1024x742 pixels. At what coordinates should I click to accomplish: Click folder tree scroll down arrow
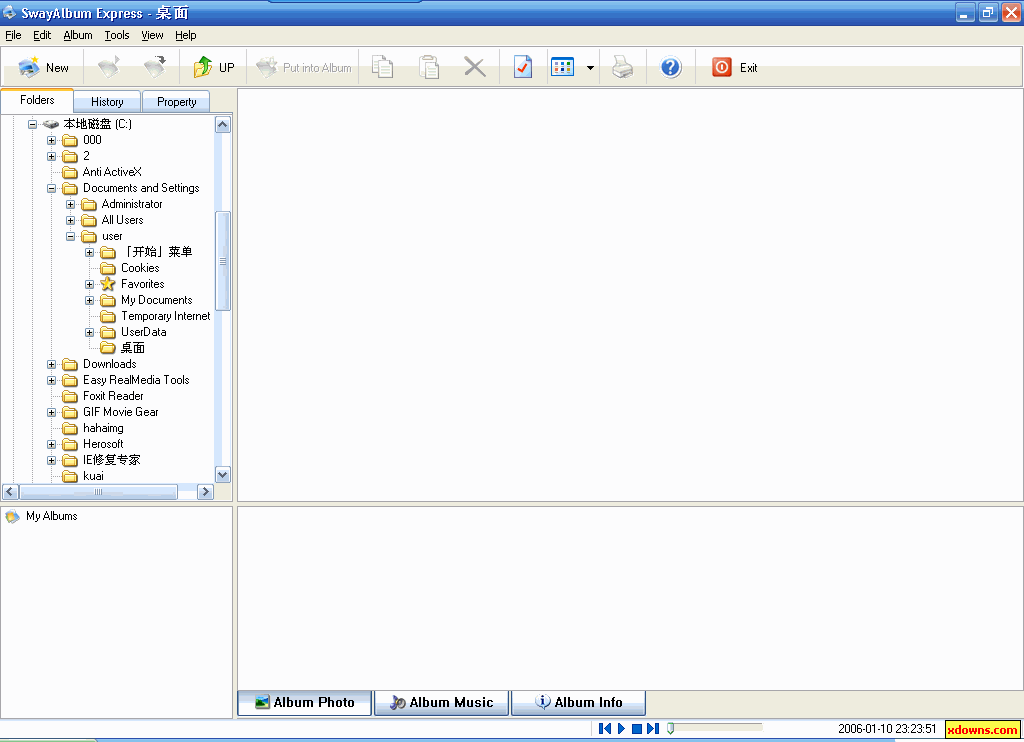223,475
